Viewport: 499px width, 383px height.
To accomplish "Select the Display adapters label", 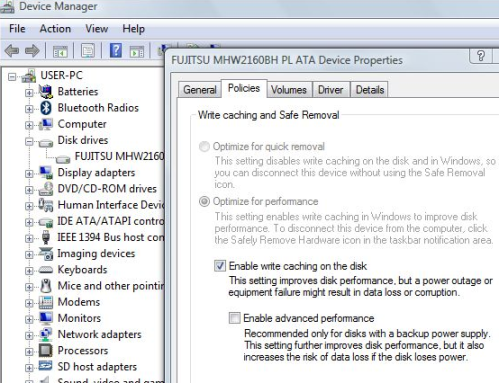I will click(x=96, y=173).
